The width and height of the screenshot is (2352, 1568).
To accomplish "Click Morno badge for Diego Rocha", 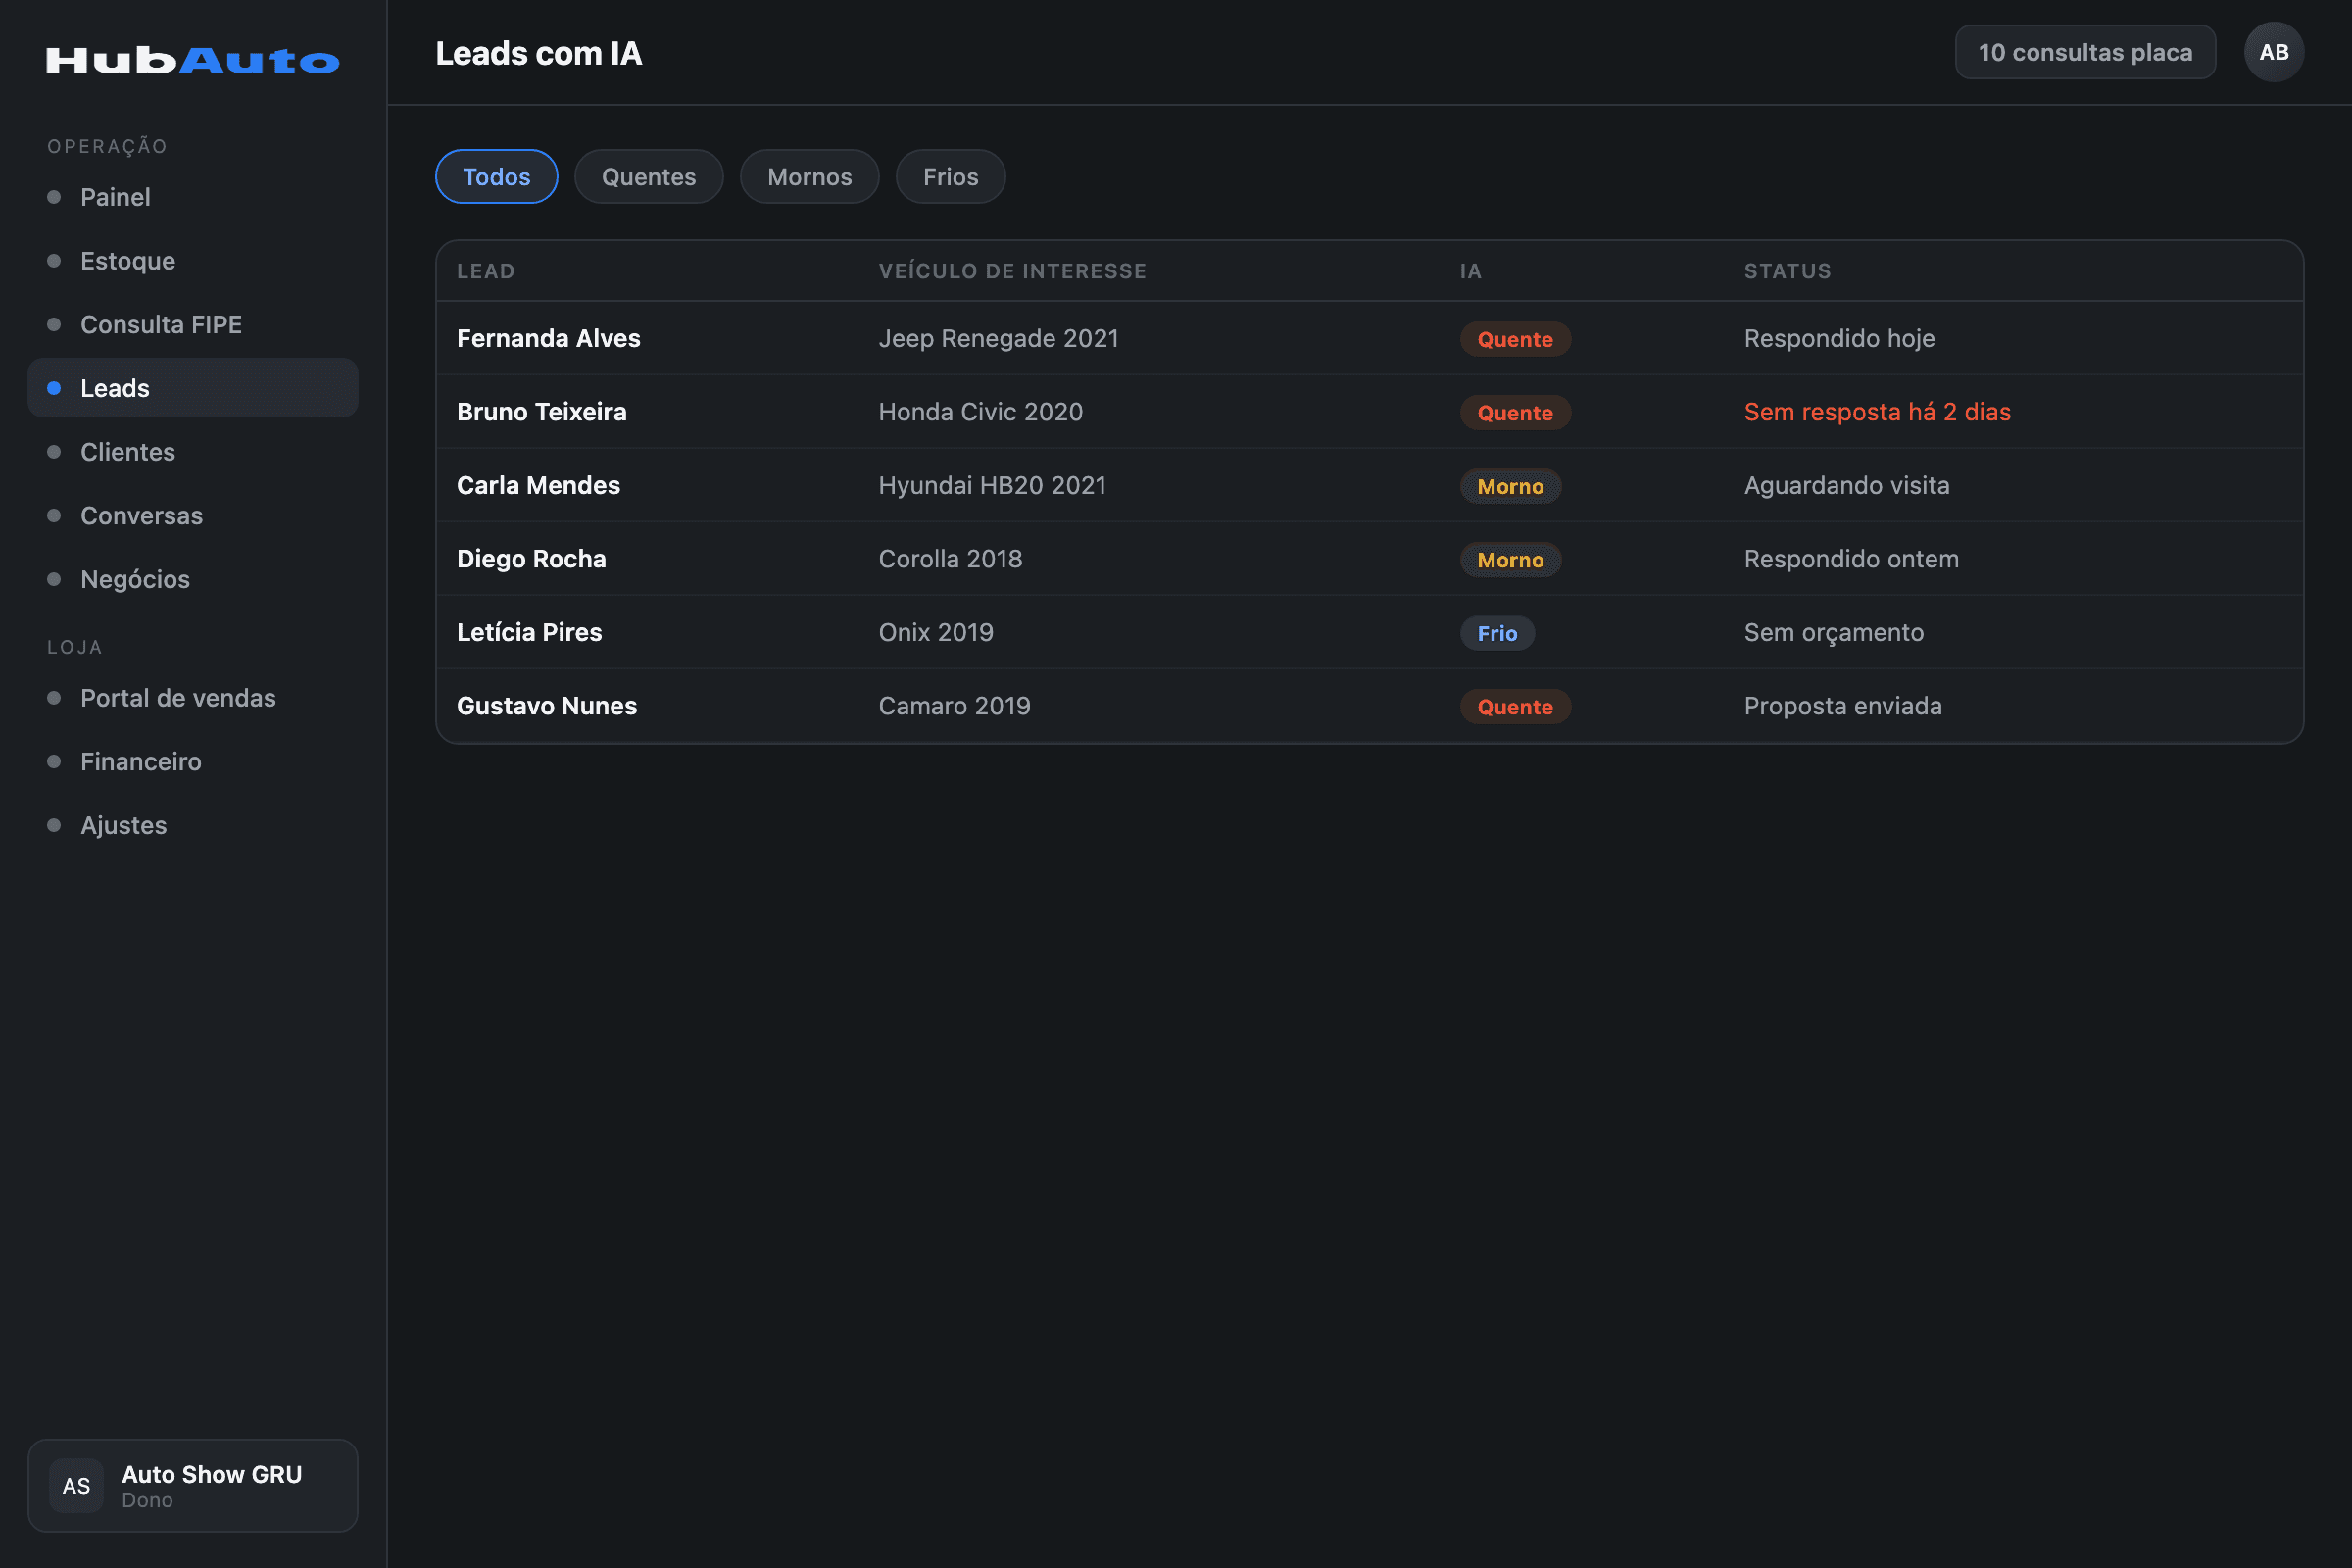I will pos(1510,560).
